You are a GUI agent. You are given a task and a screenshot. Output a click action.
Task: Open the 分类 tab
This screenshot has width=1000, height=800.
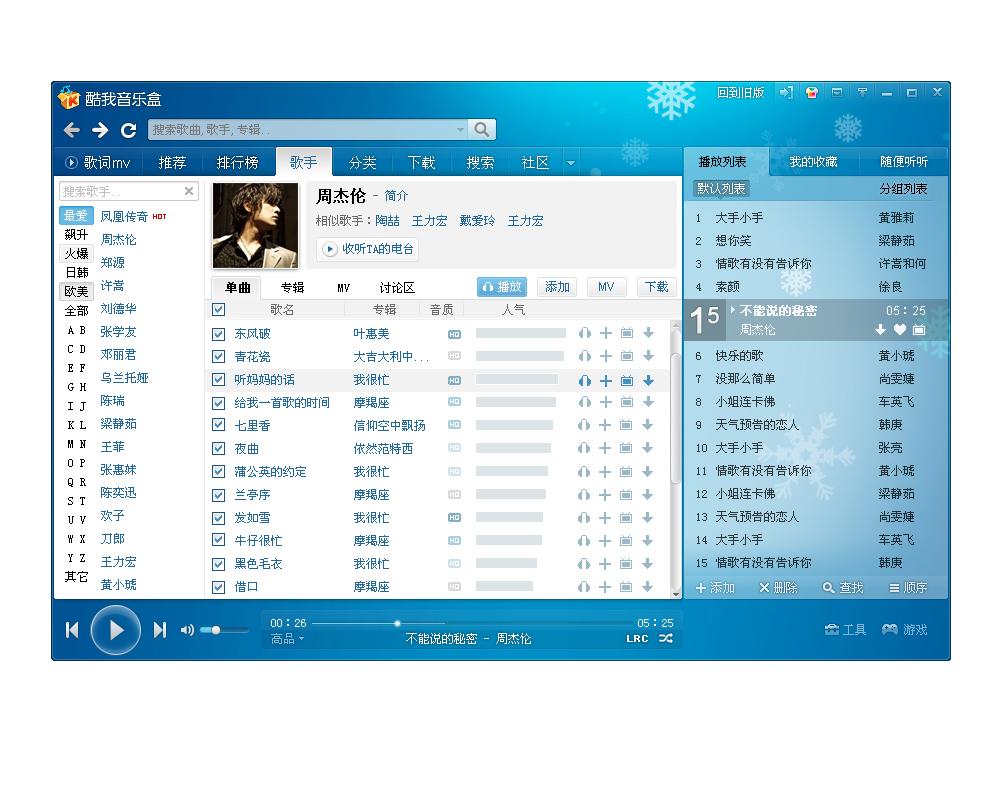click(x=362, y=163)
